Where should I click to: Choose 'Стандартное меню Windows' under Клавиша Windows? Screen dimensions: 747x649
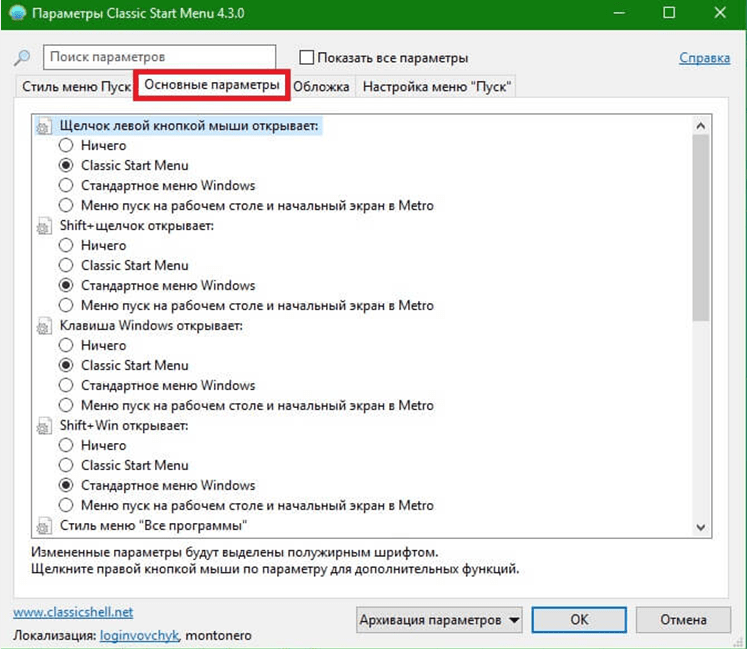(66, 385)
